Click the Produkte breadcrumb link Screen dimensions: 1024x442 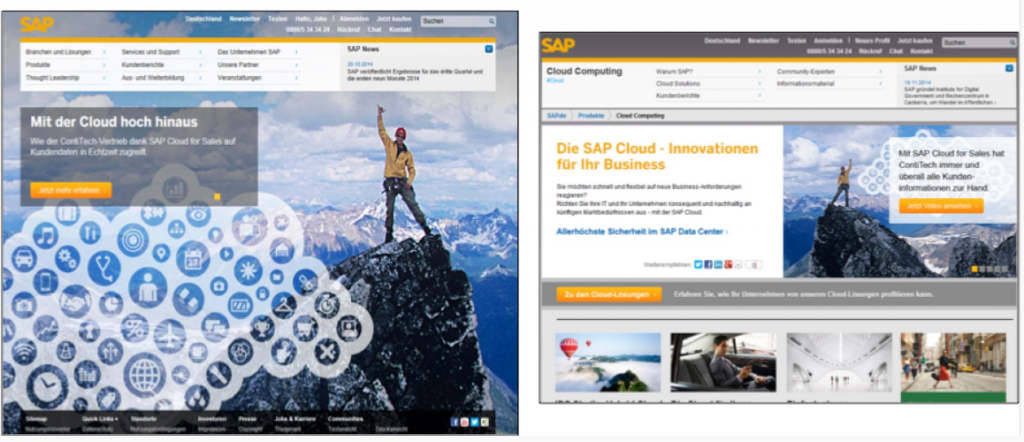pos(591,116)
